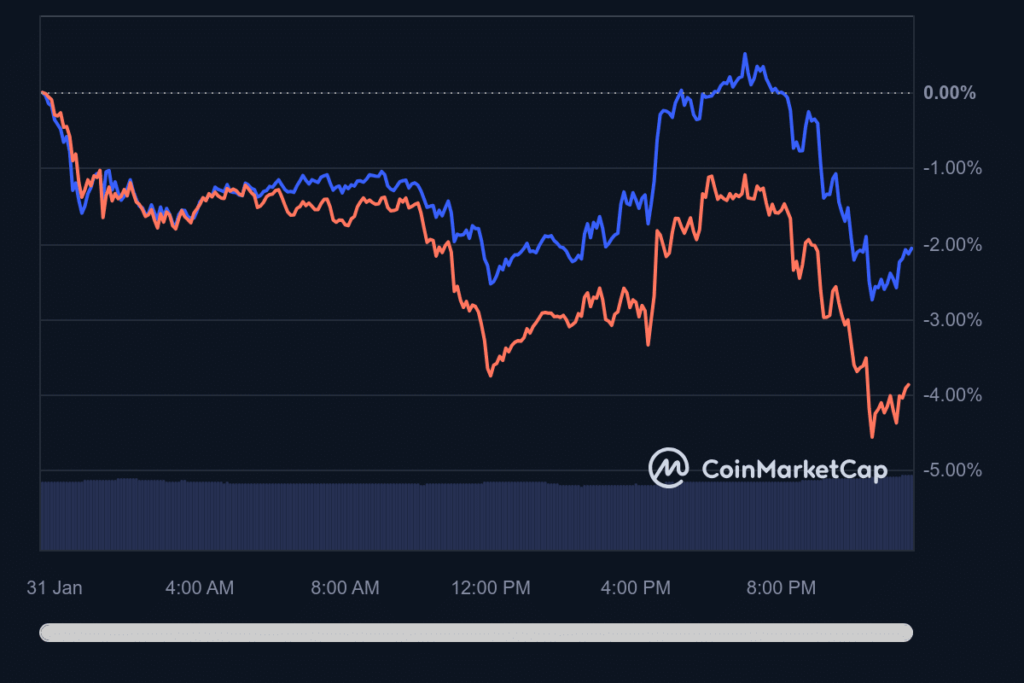Click the 31 Jan date label
Screen dimensions: 1024x683
point(54,588)
